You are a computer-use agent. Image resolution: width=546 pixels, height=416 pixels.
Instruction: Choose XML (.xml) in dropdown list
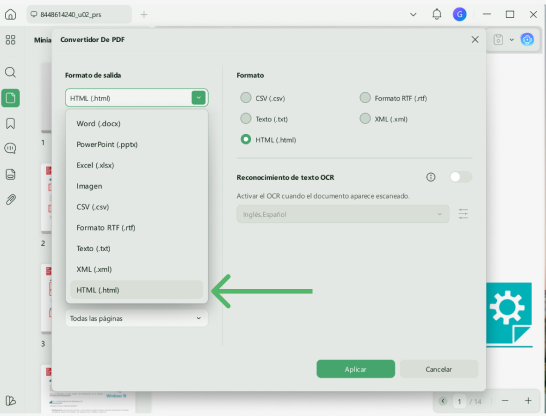click(x=136, y=269)
